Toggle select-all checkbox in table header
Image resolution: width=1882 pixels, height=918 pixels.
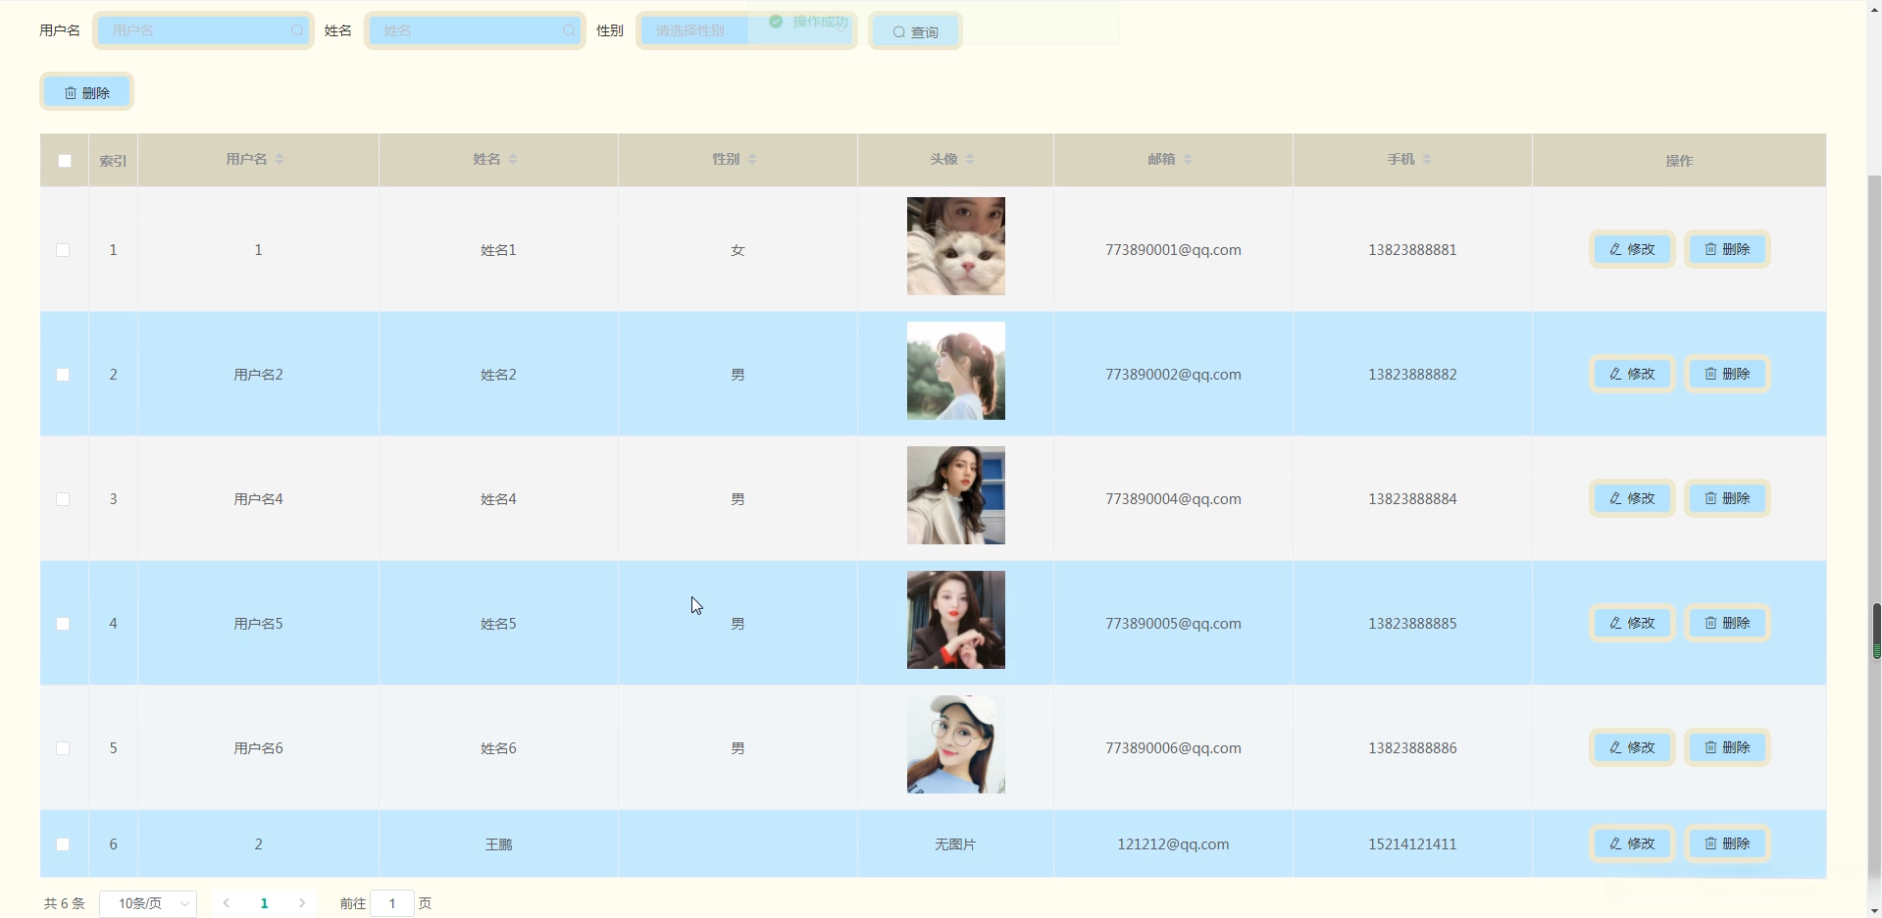pos(65,160)
